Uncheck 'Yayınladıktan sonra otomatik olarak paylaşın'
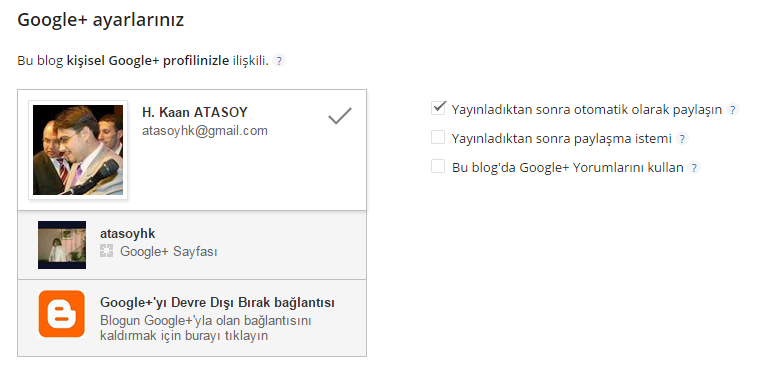The width and height of the screenshot is (779, 388). (438, 108)
